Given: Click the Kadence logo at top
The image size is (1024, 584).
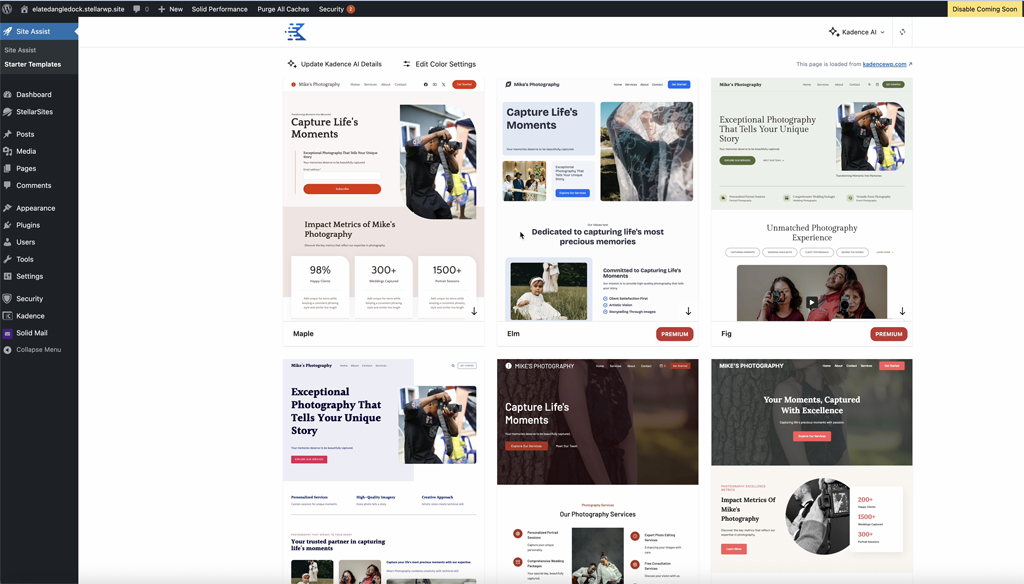Looking at the screenshot, I should (295, 31).
